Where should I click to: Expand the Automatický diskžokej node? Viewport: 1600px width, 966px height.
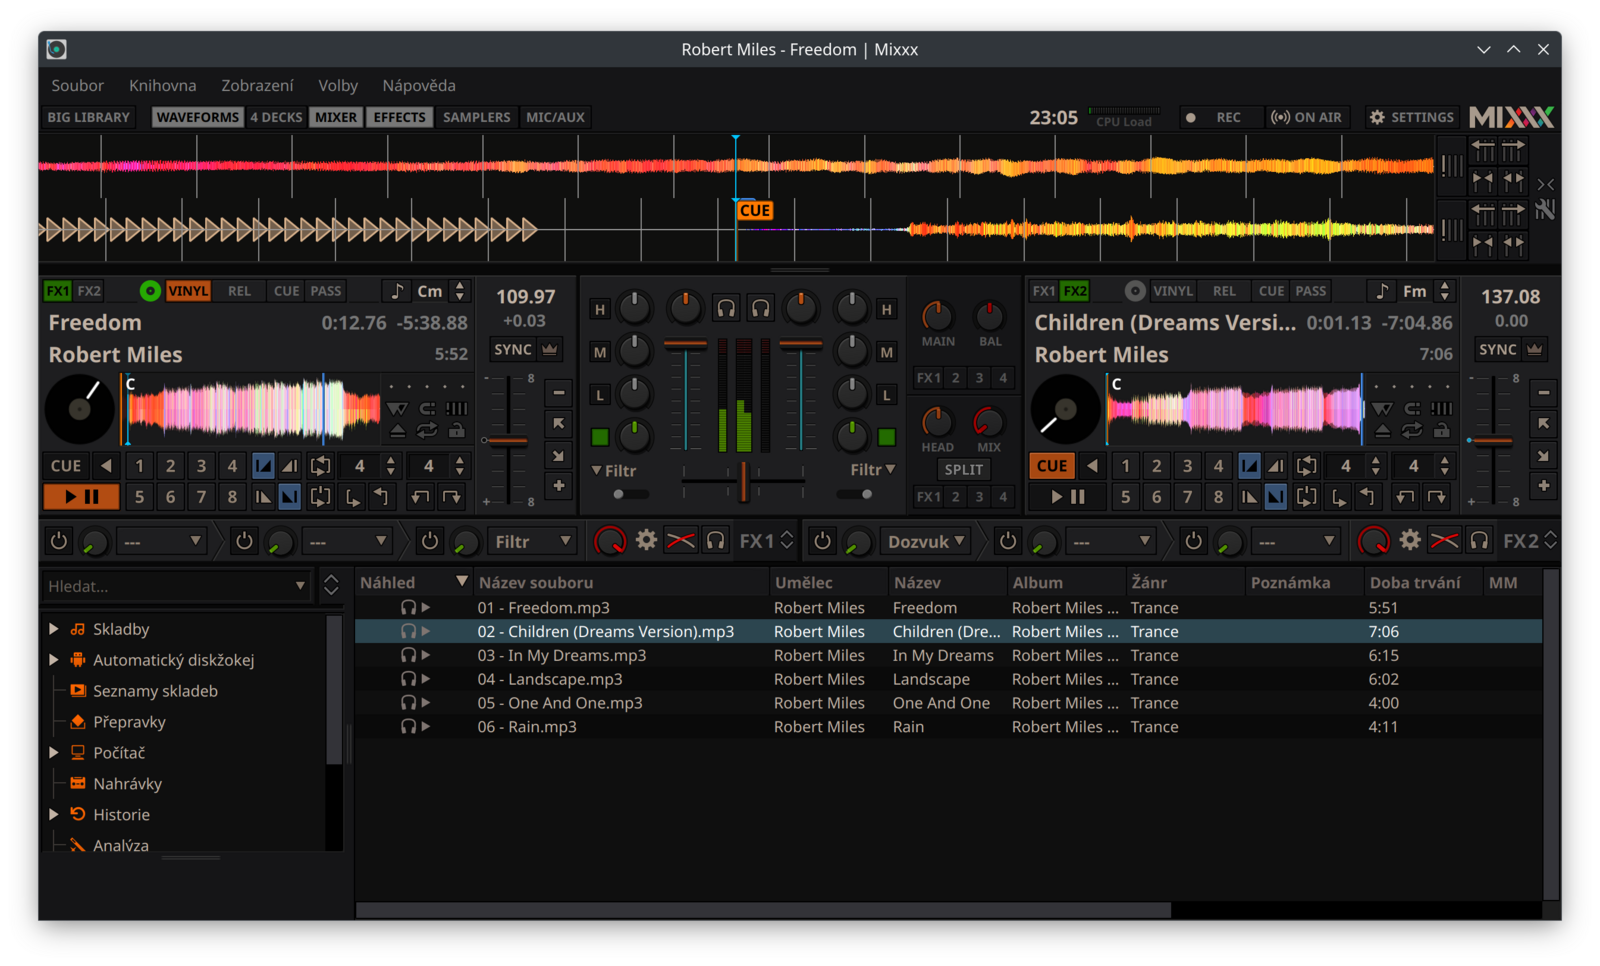click(x=53, y=660)
